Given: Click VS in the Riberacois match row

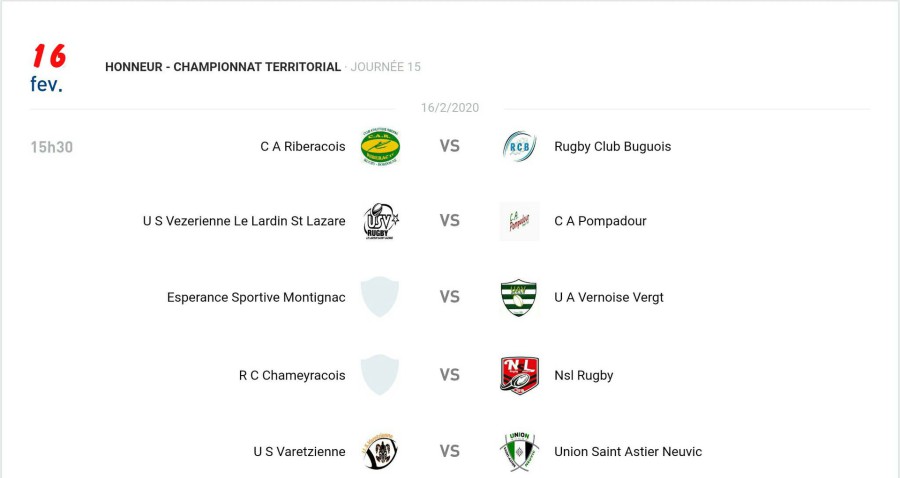Looking at the screenshot, I should [x=450, y=147].
